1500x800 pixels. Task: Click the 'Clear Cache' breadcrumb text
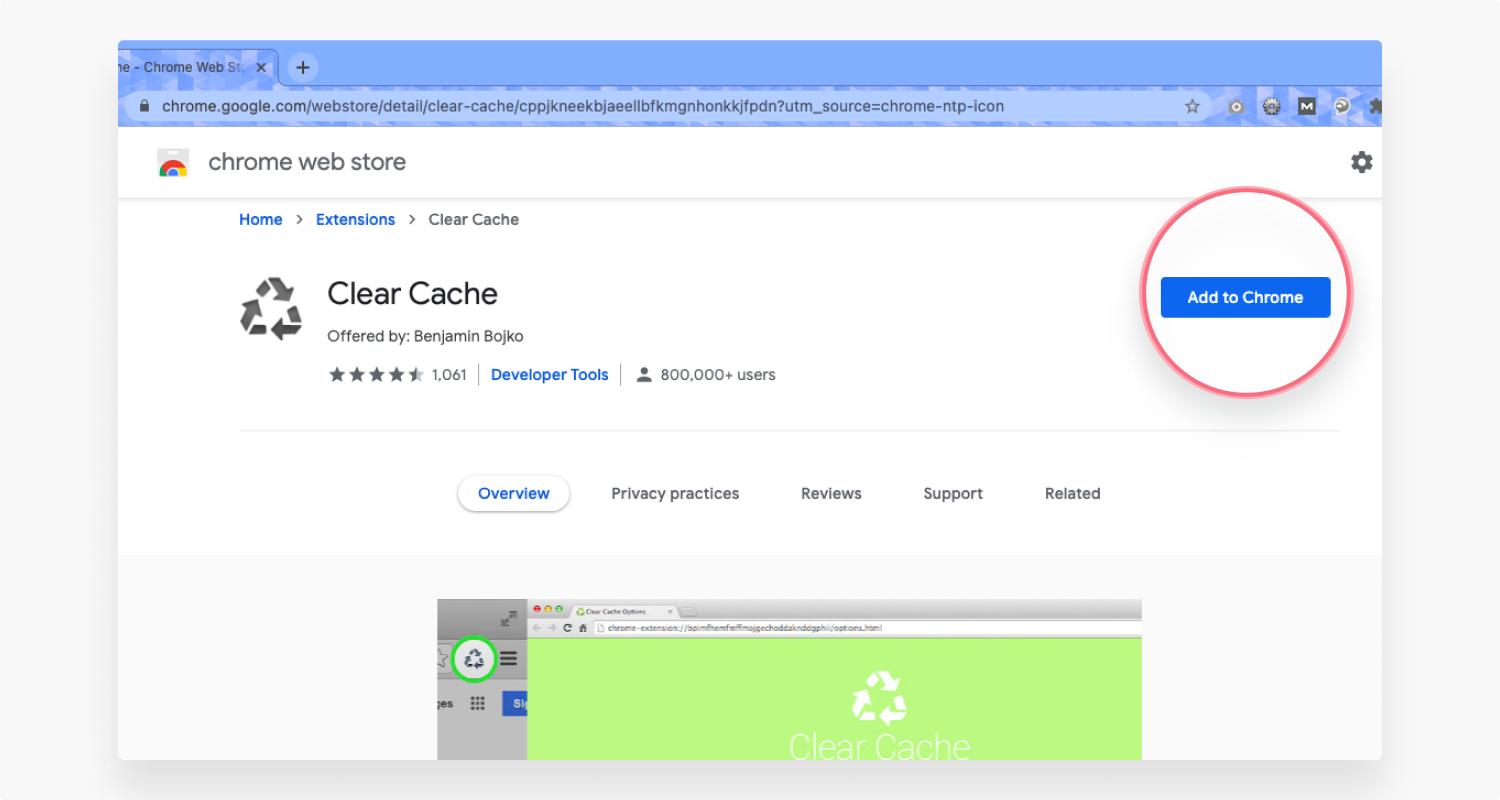point(474,220)
